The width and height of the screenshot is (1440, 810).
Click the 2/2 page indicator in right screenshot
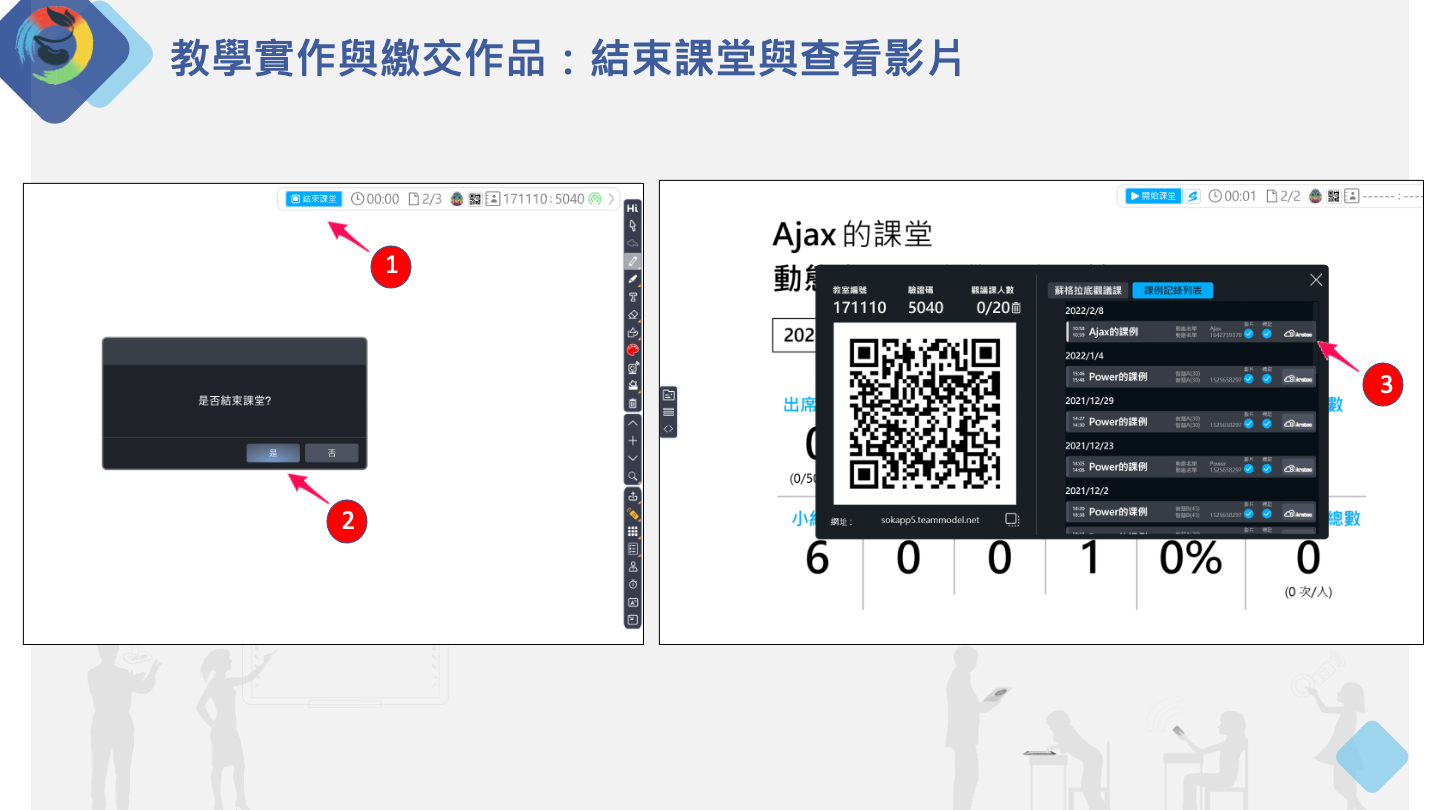(1283, 196)
